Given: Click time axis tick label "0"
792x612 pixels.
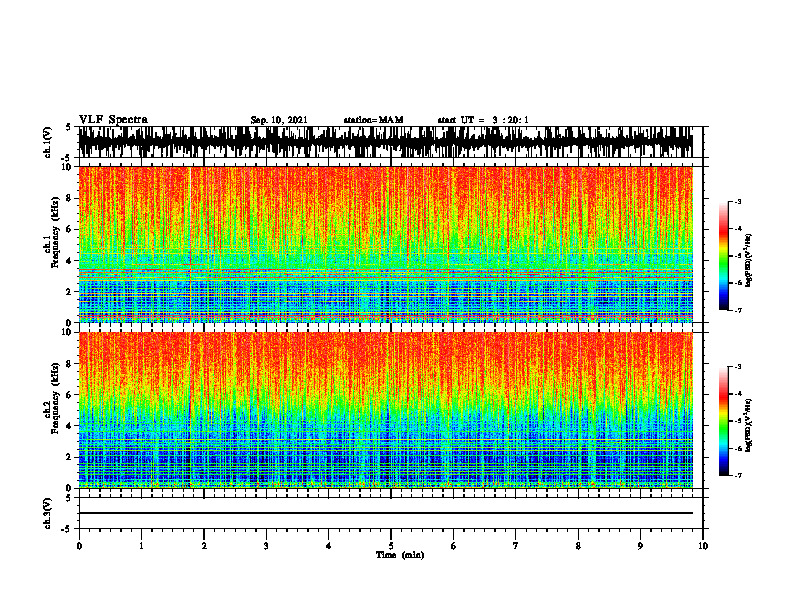Looking at the screenshot, I should click(x=79, y=546).
